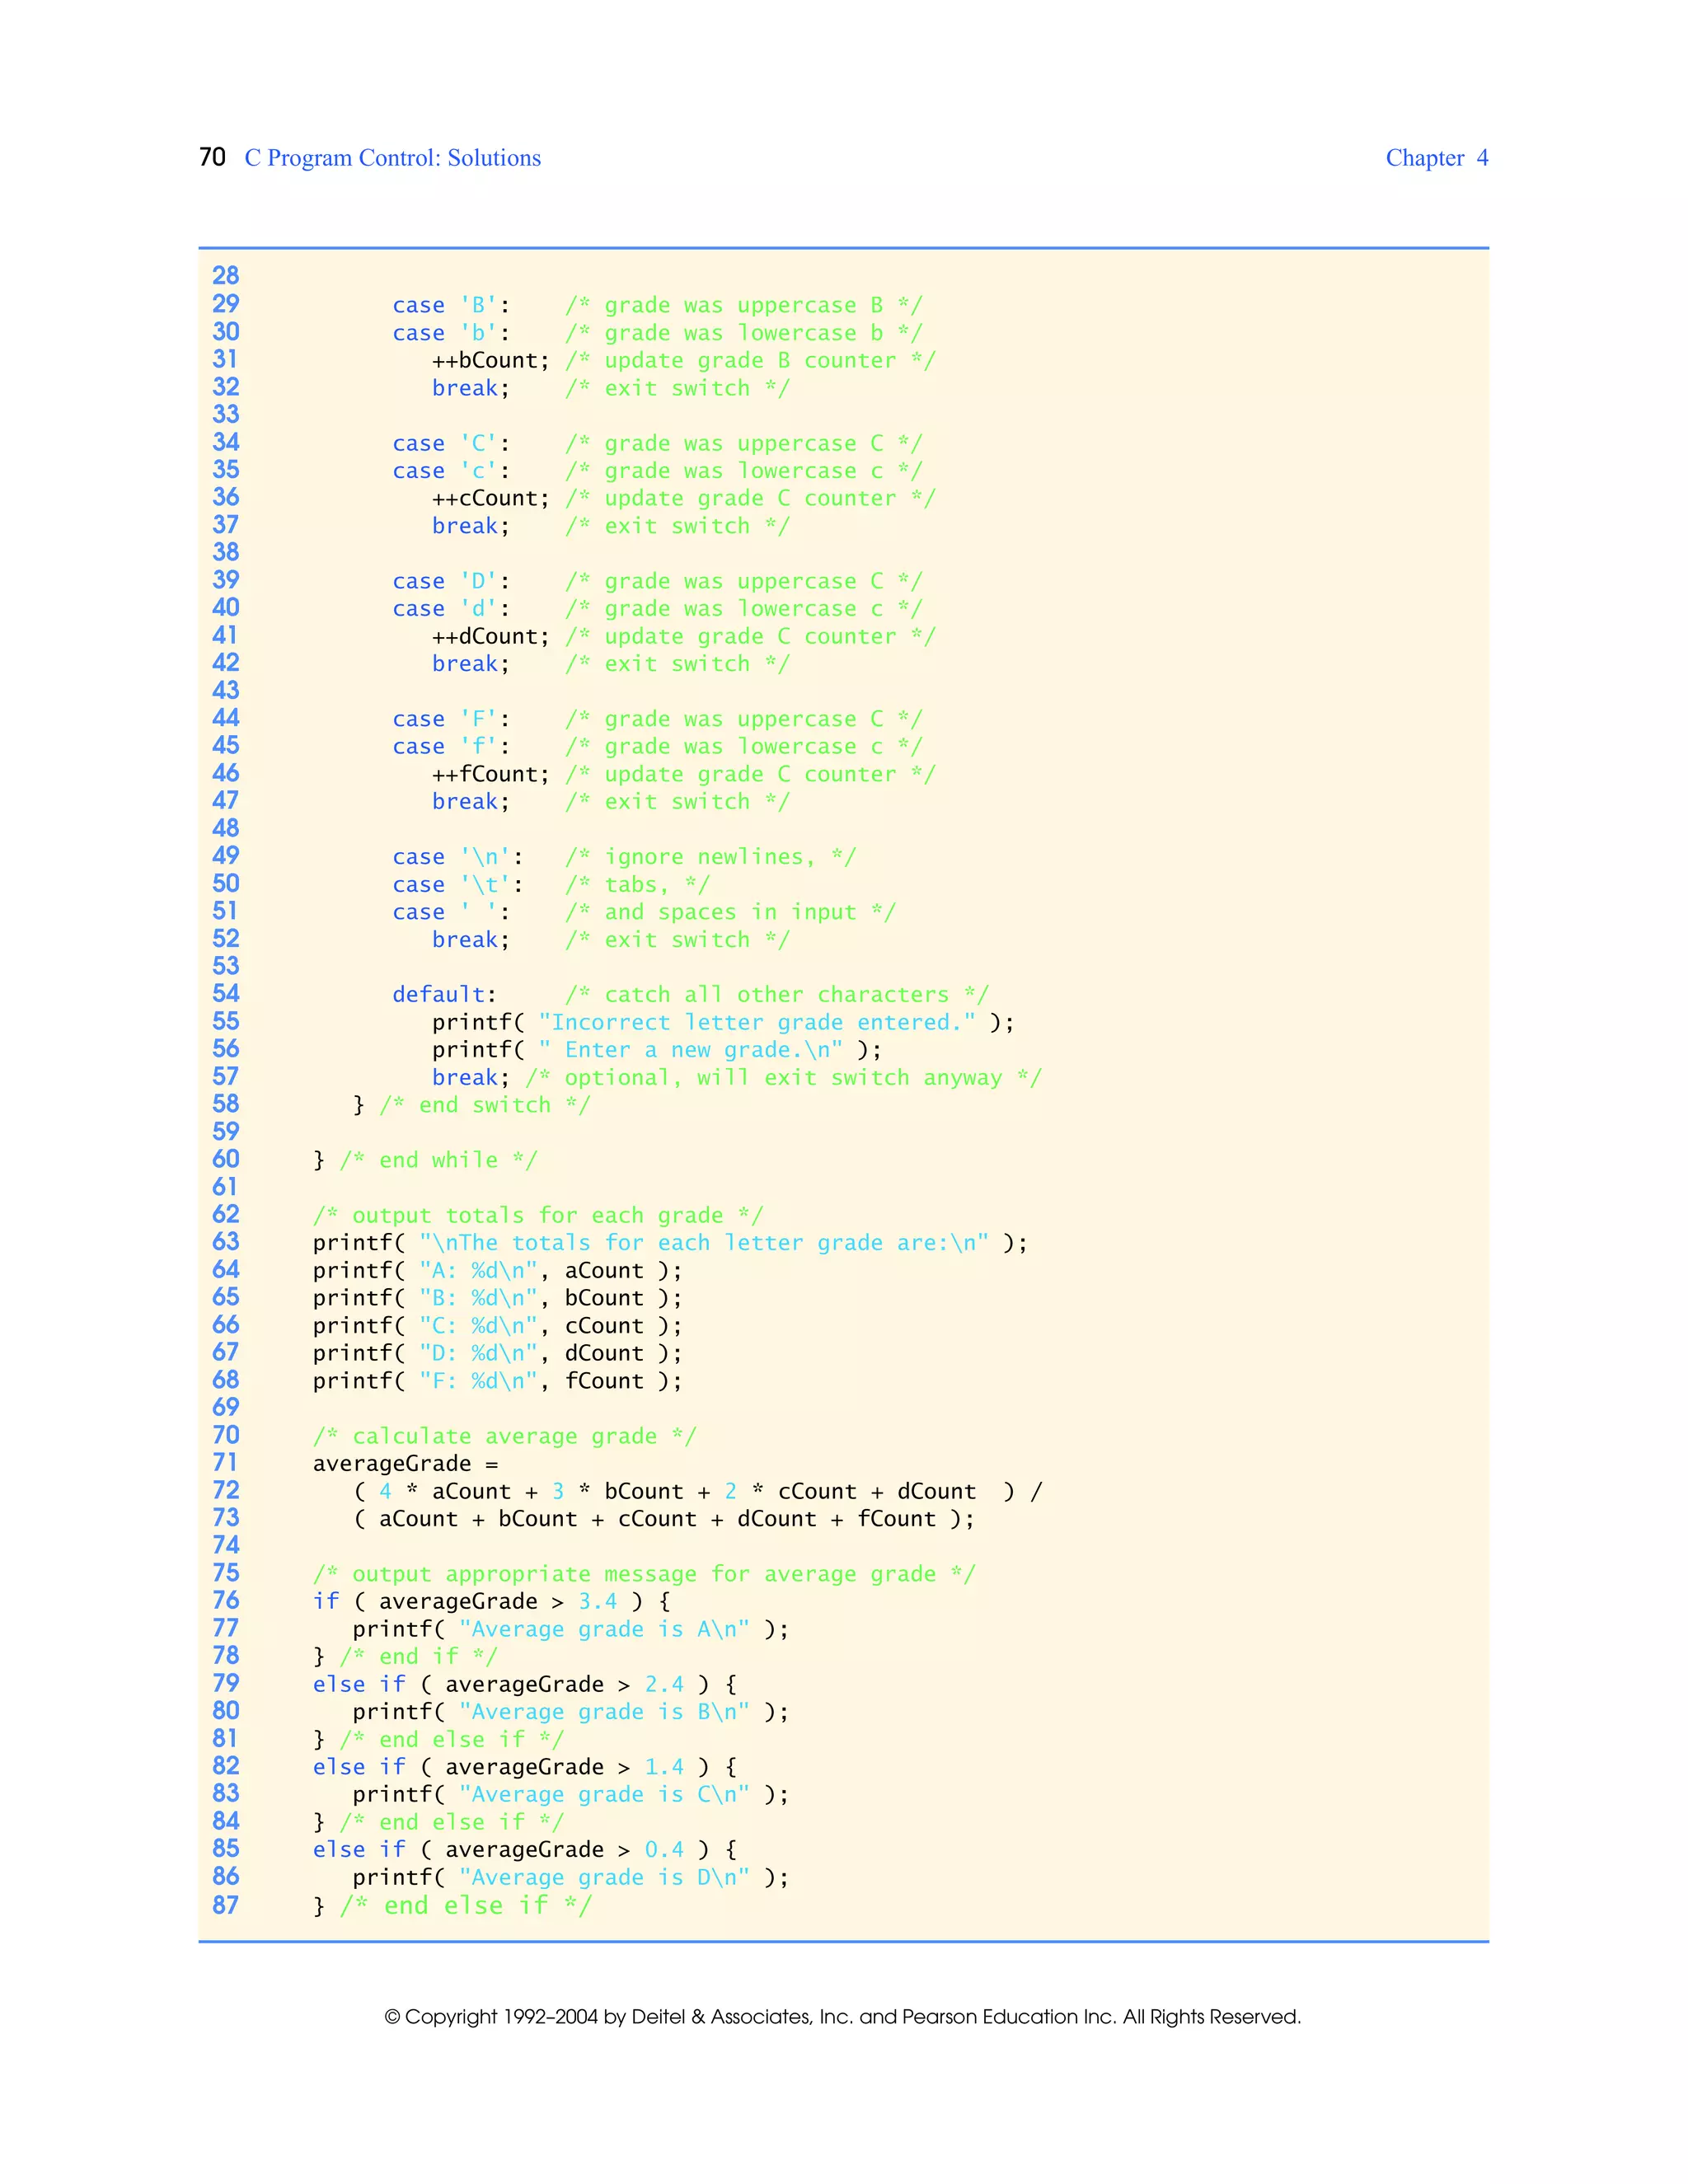Click the page number 70 in header

coord(212,157)
